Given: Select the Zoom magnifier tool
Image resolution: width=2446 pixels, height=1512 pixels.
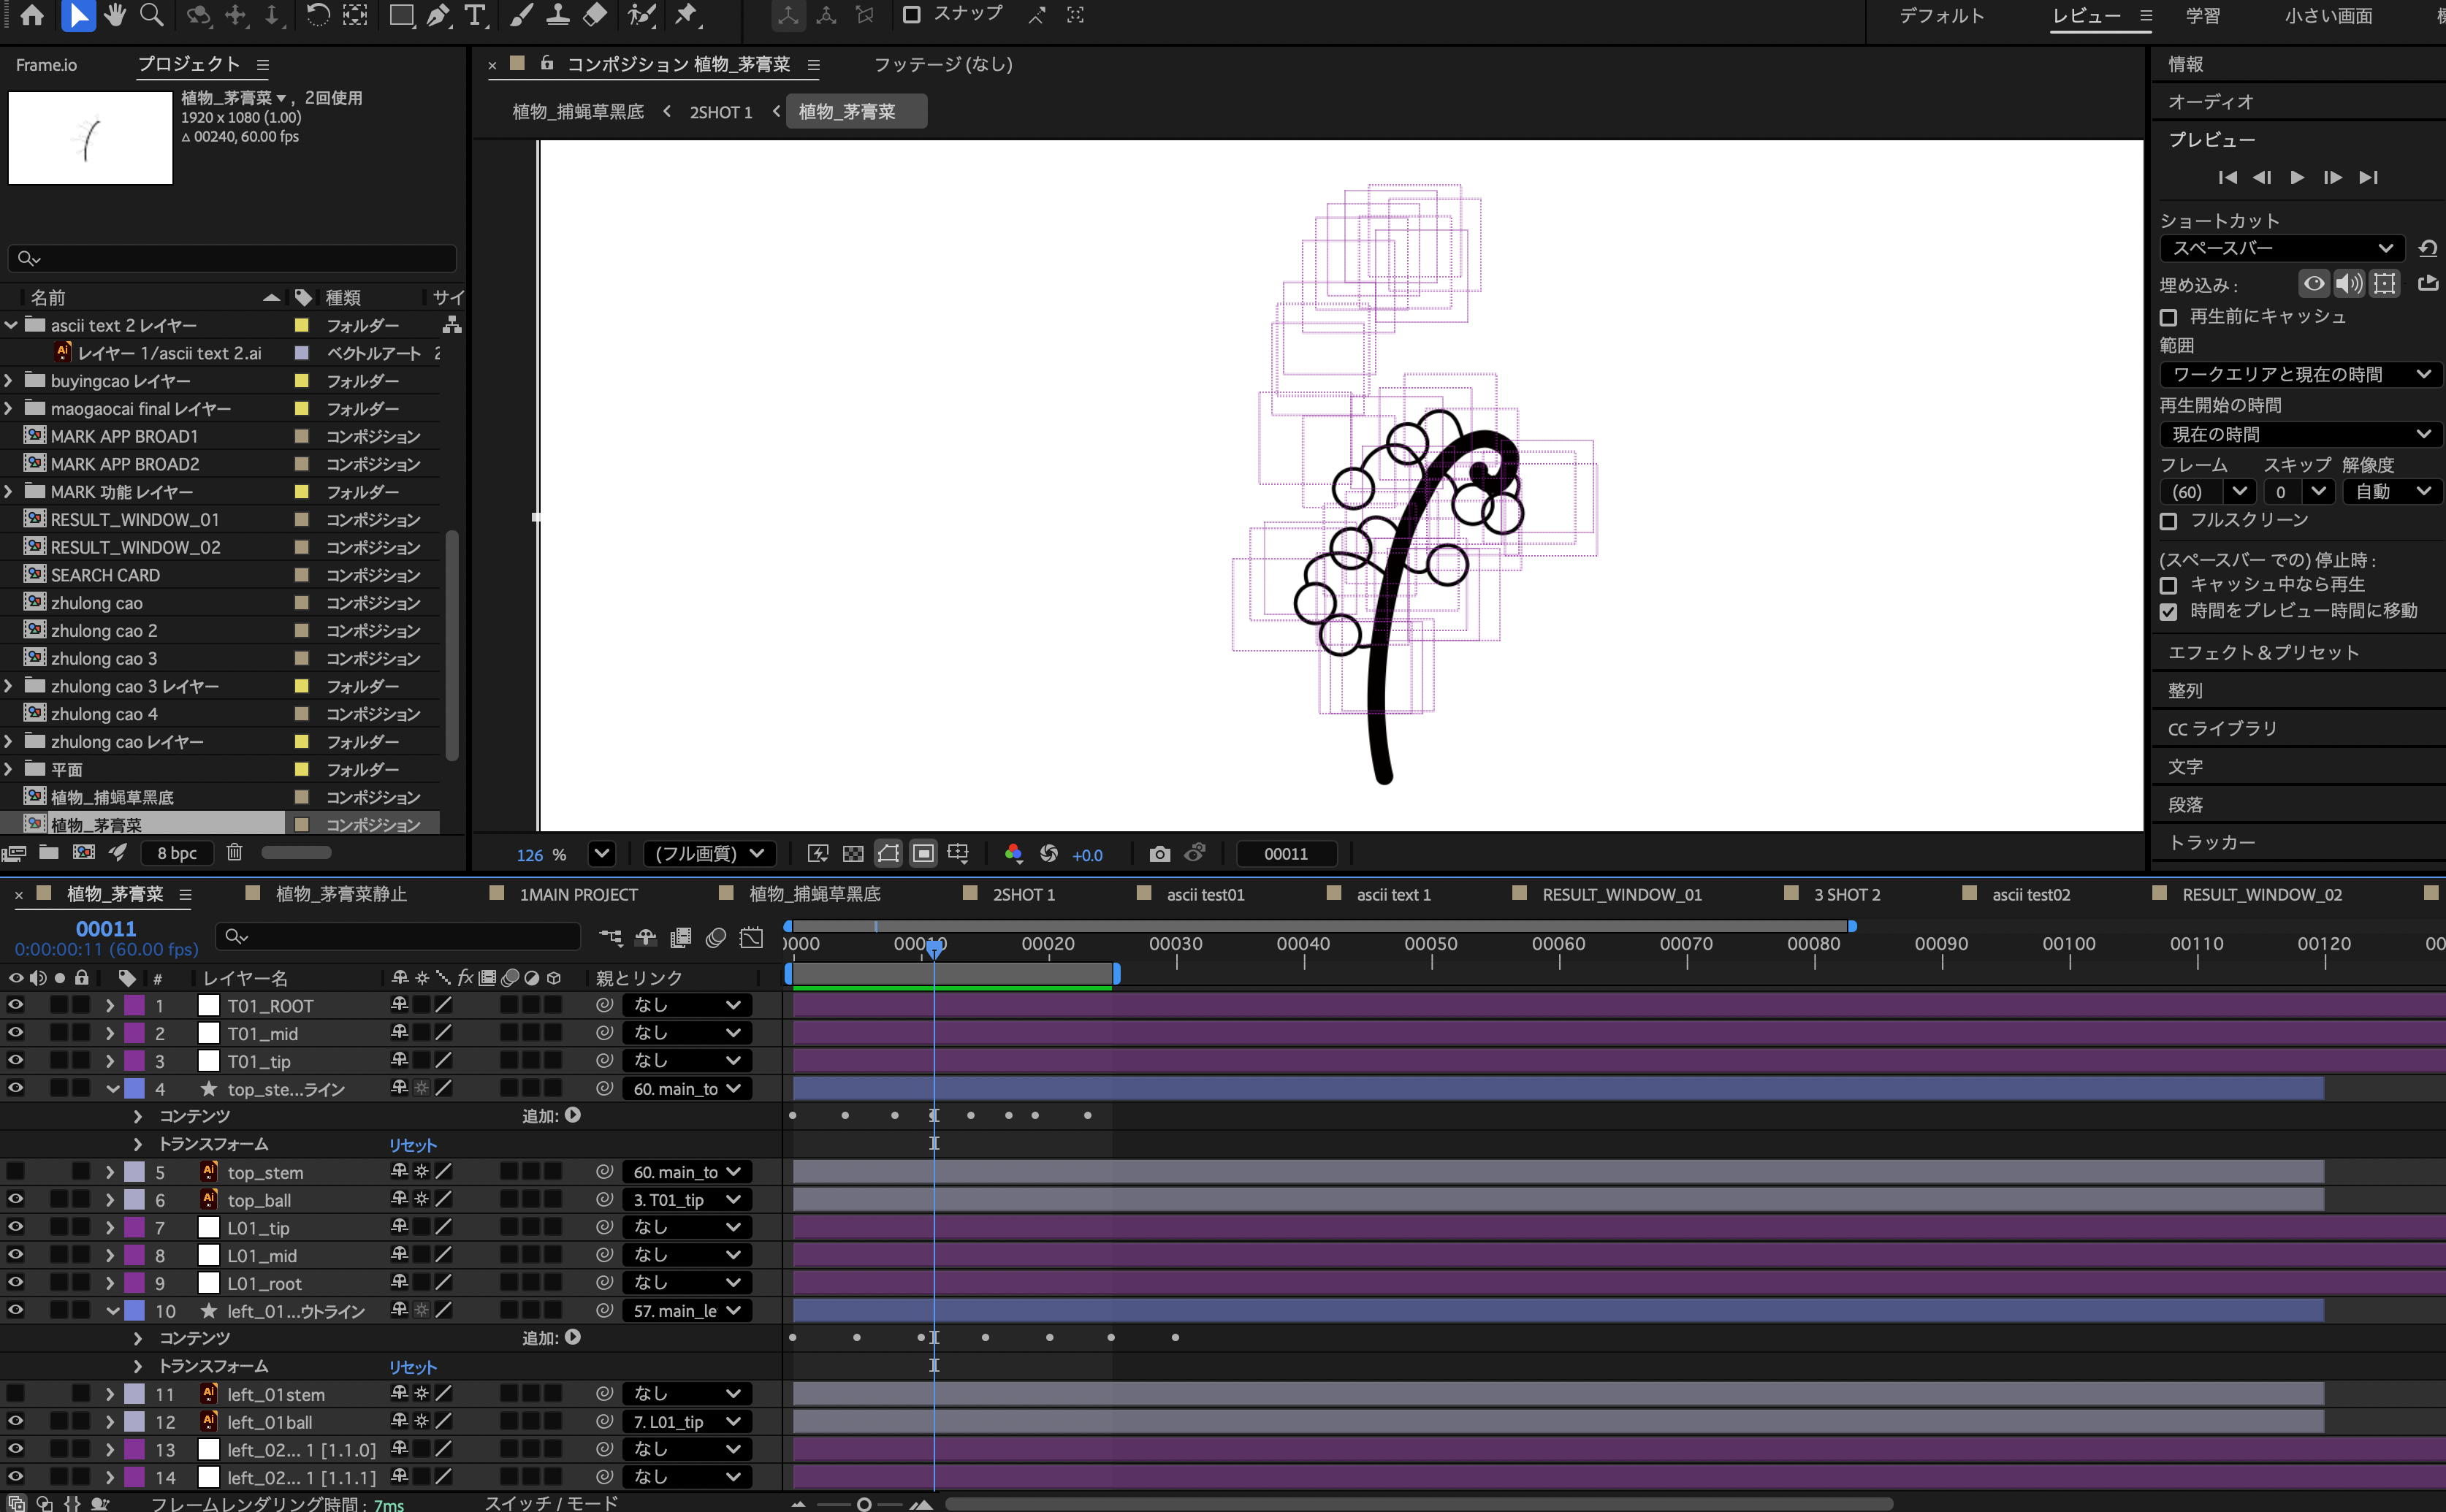Looking at the screenshot, I should coord(152,15).
